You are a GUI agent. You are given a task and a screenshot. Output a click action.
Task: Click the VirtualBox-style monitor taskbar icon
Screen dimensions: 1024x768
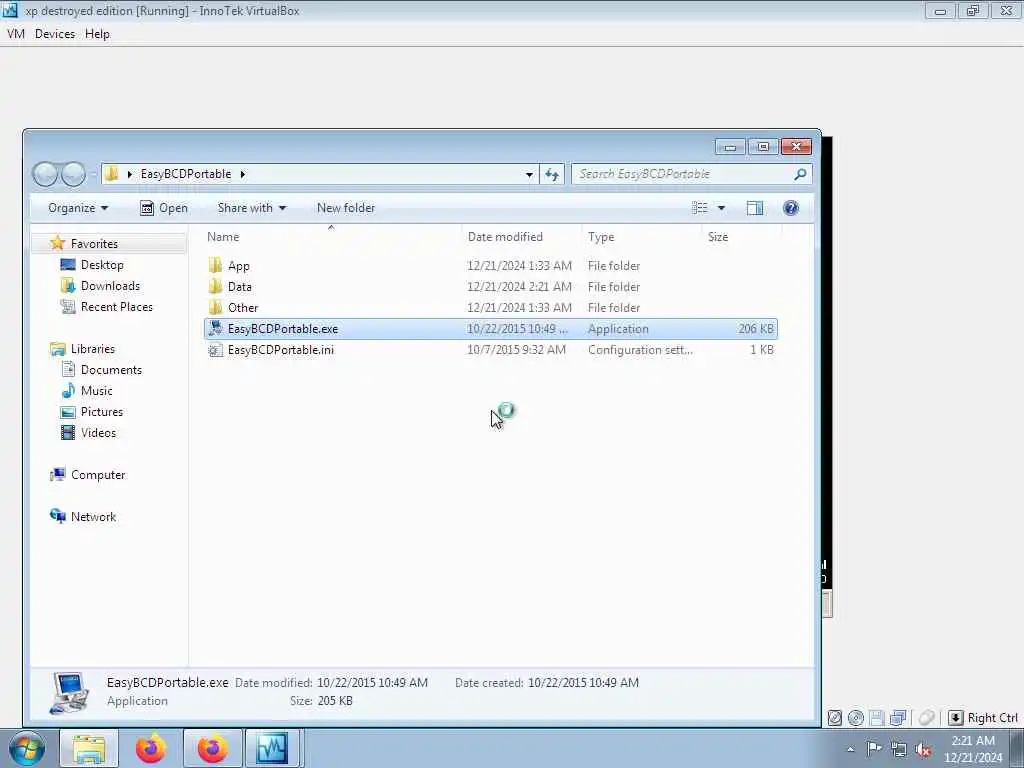272,748
